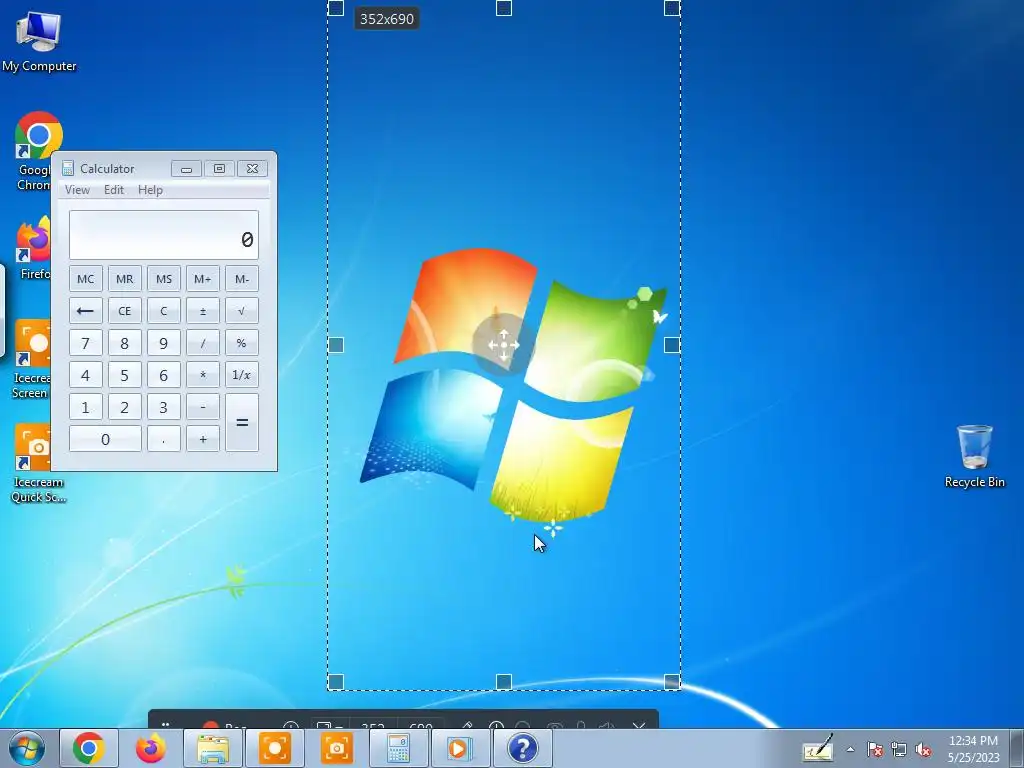The image size is (1024, 768).
Task: Open the Action Center flag icon
Action: pos(875,750)
